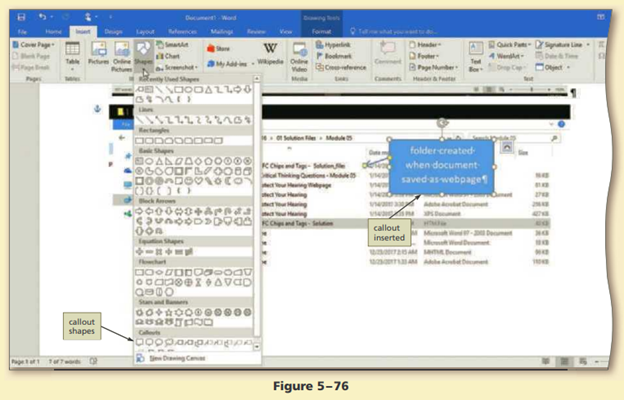
Task: Click Cross-reference in Links group
Action: (x=341, y=67)
